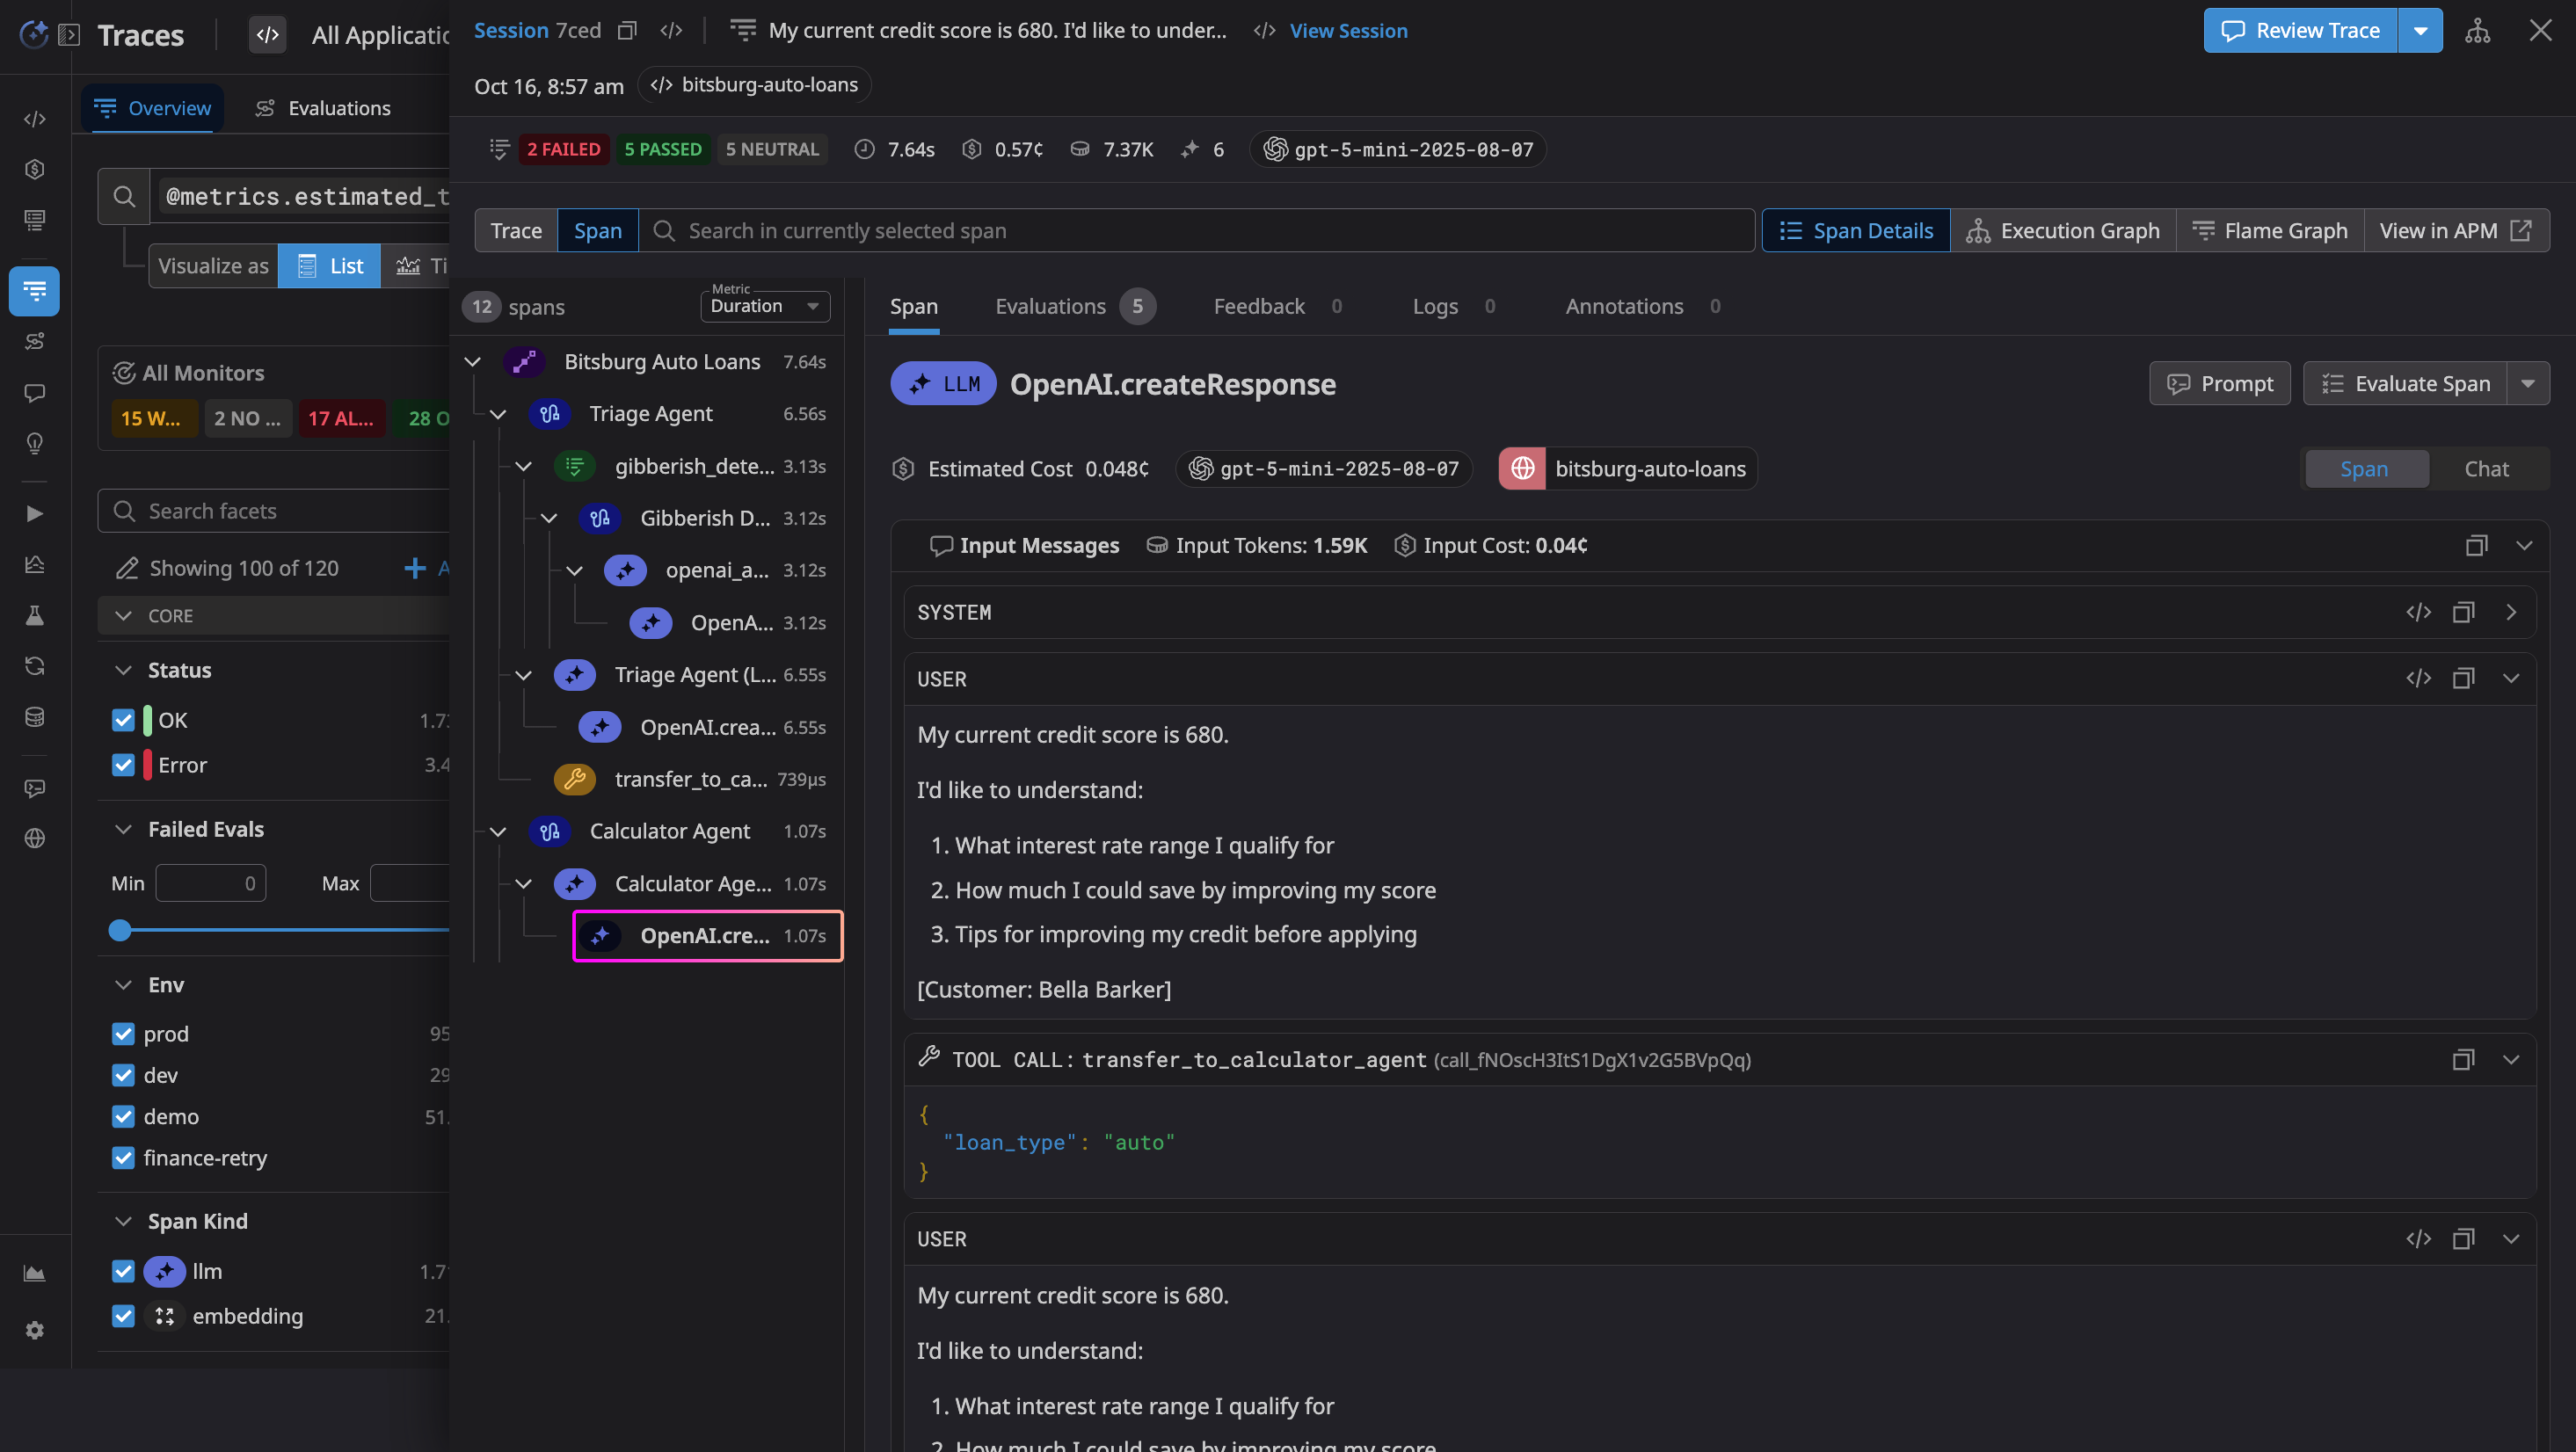Click the search magnifier icon for traces query
The width and height of the screenshot is (2576, 1452).
[x=124, y=197]
